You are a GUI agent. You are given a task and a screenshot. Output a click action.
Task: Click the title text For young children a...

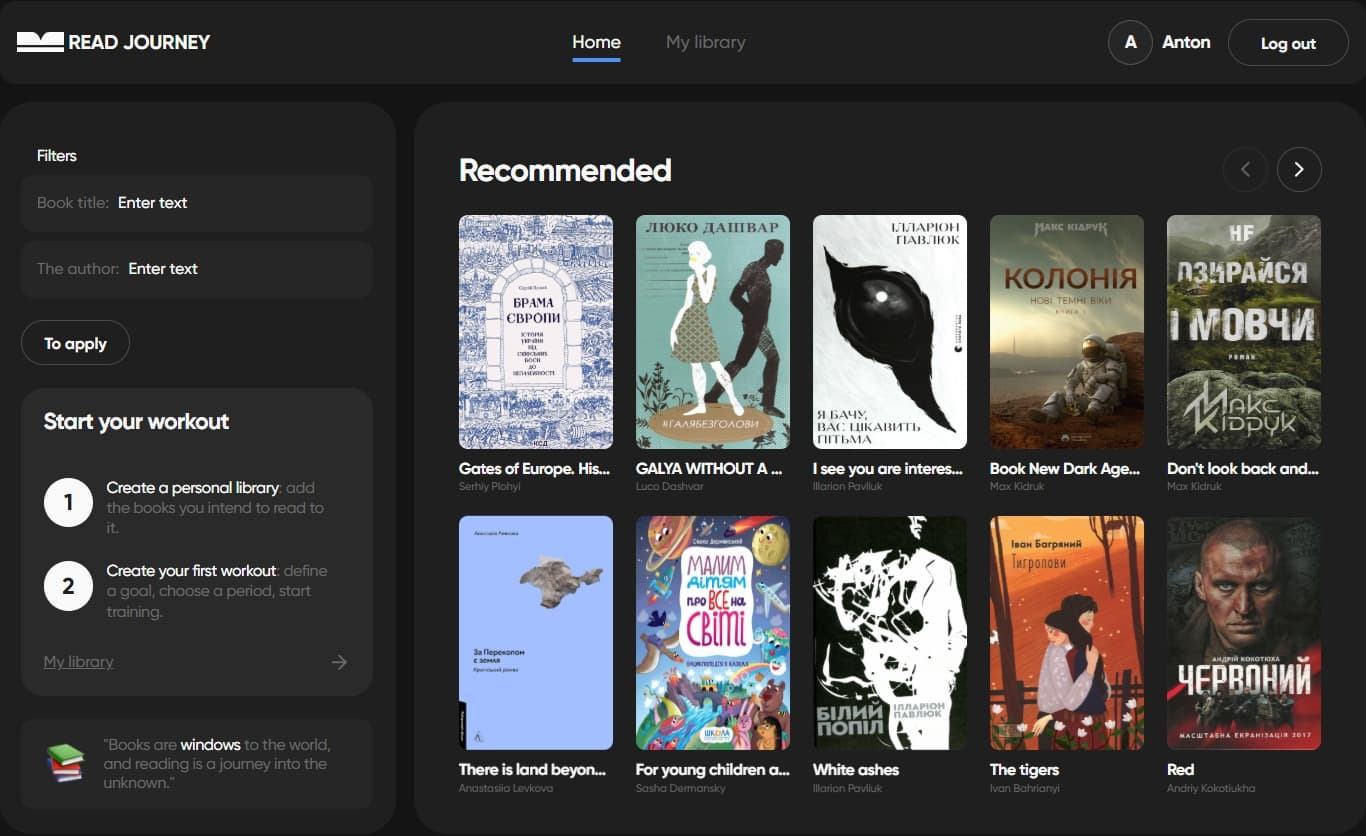coord(713,769)
